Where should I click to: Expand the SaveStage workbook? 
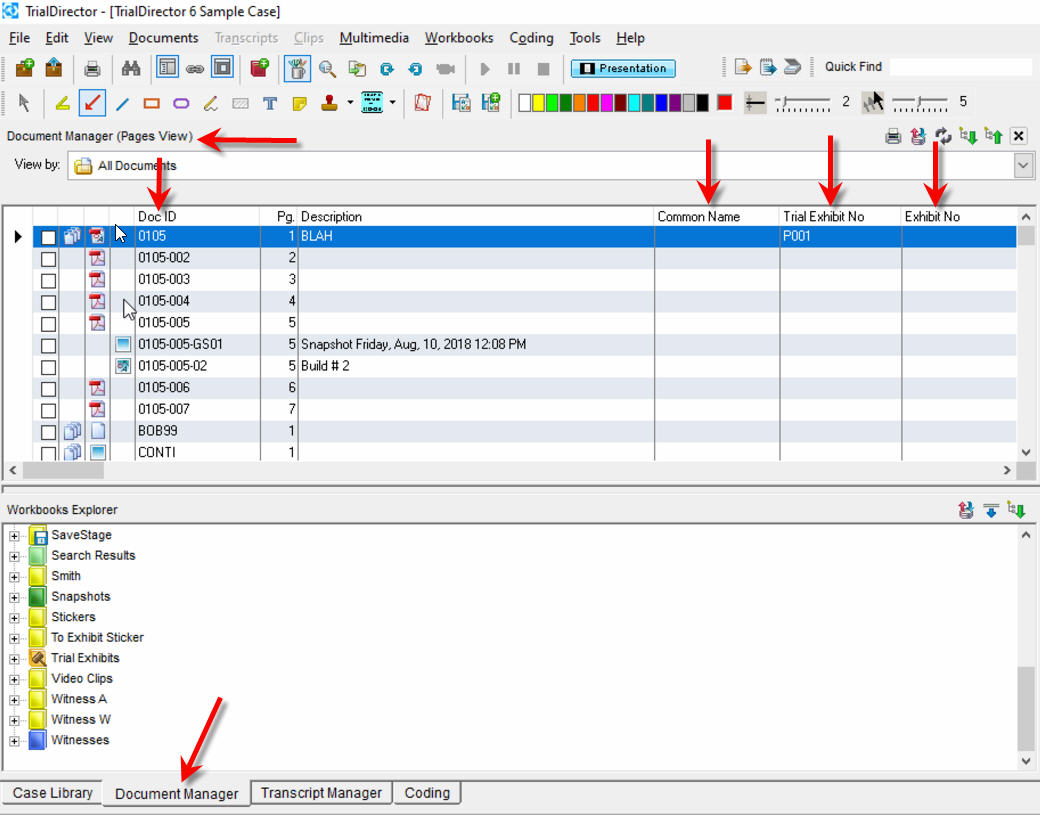(14, 536)
